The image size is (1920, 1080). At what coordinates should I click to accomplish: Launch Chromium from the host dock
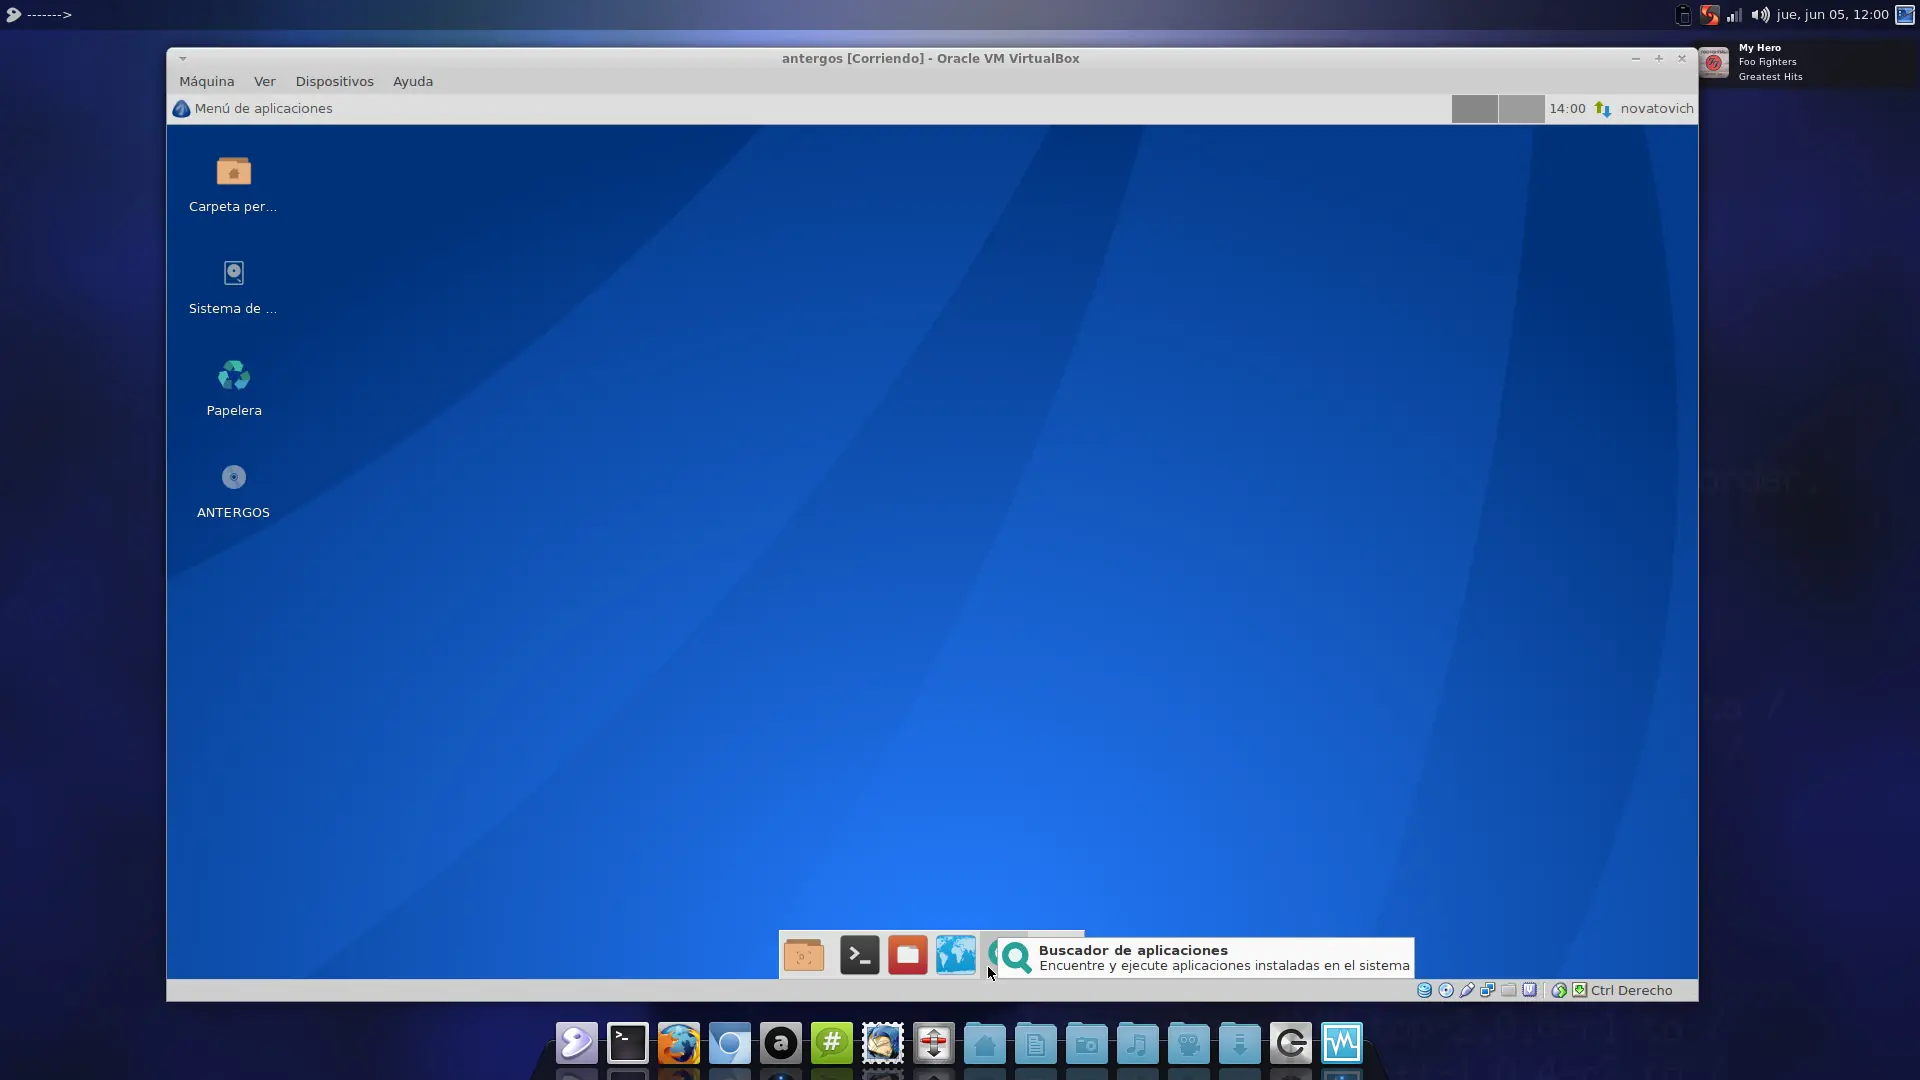[x=730, y=1044]
